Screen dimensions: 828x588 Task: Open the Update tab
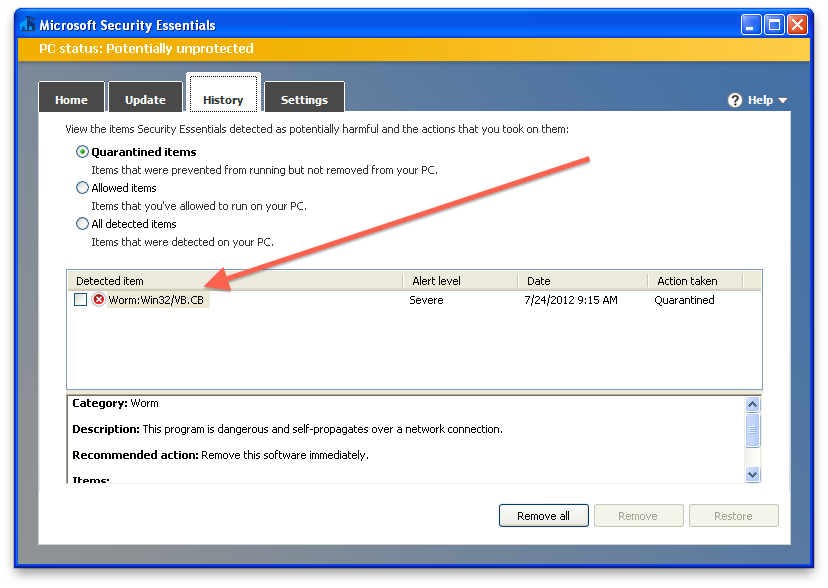(145, 100)
